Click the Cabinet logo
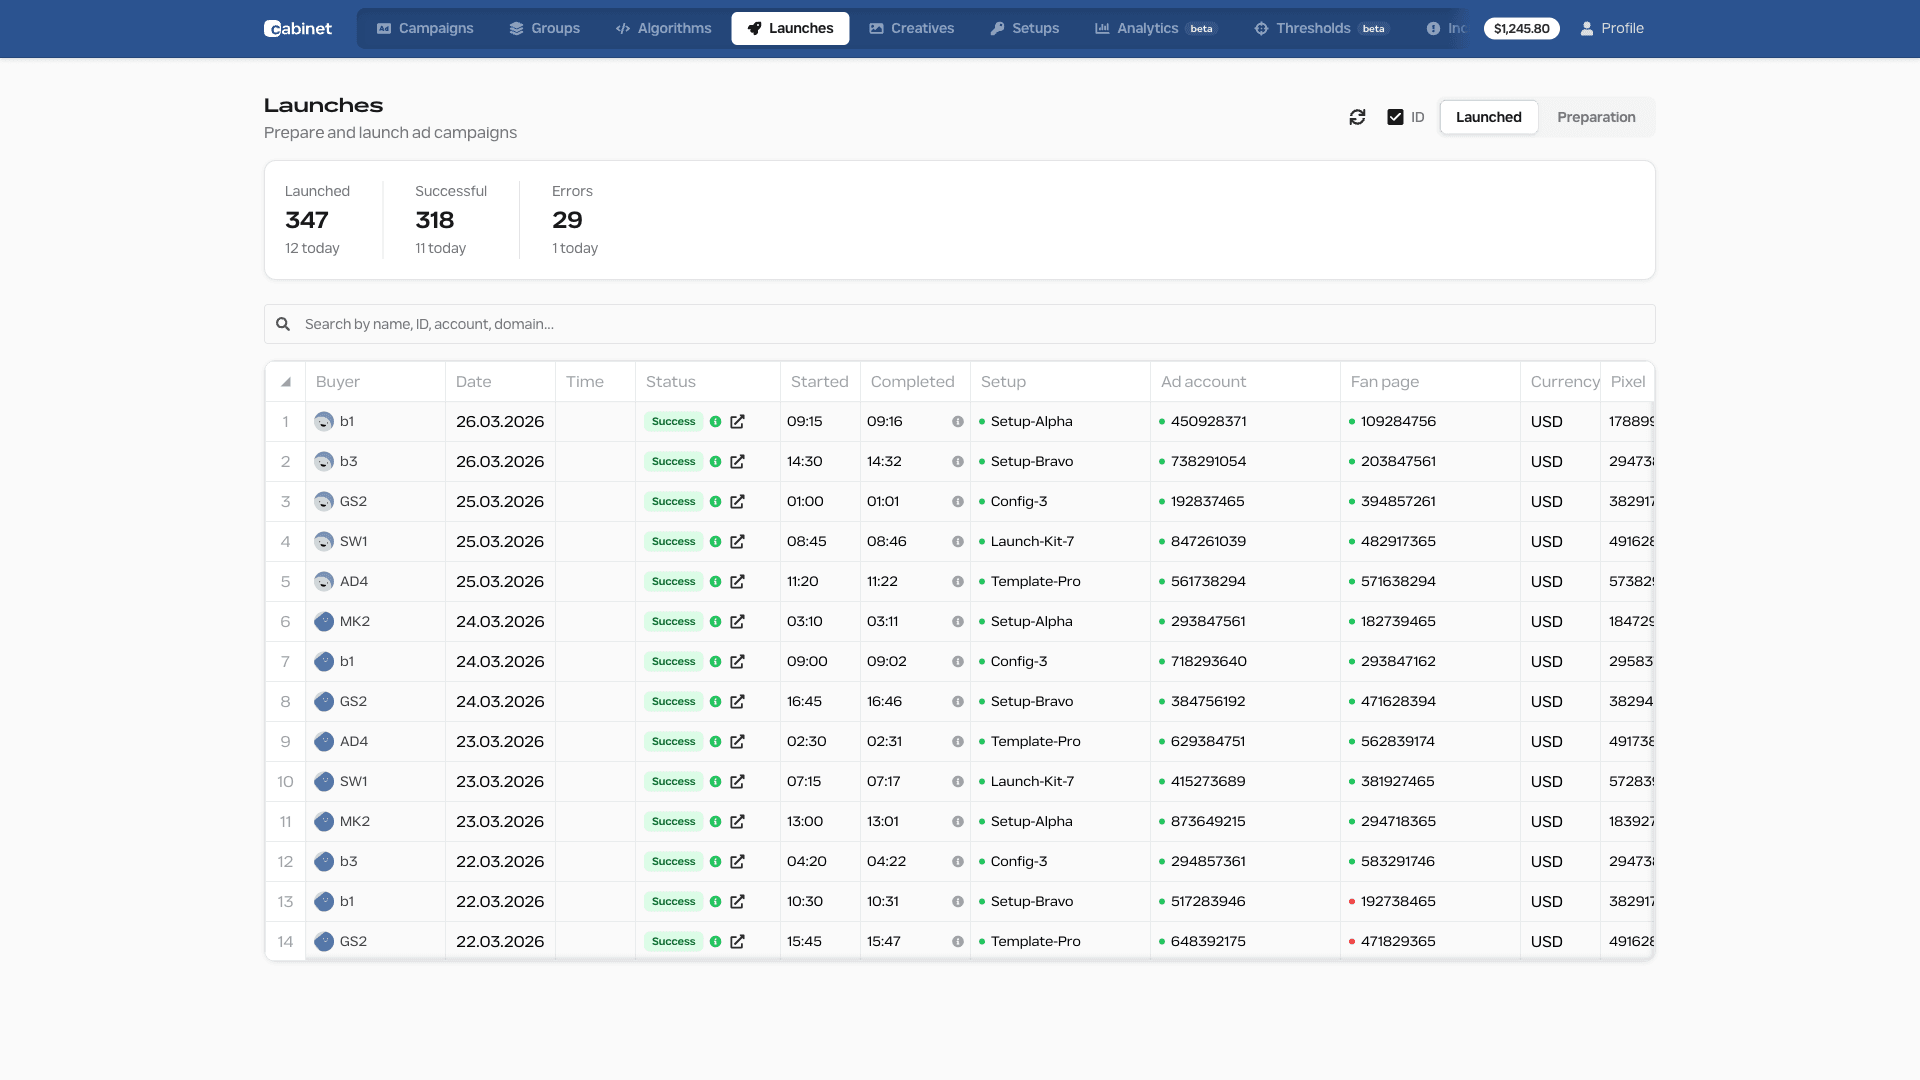 298,28
